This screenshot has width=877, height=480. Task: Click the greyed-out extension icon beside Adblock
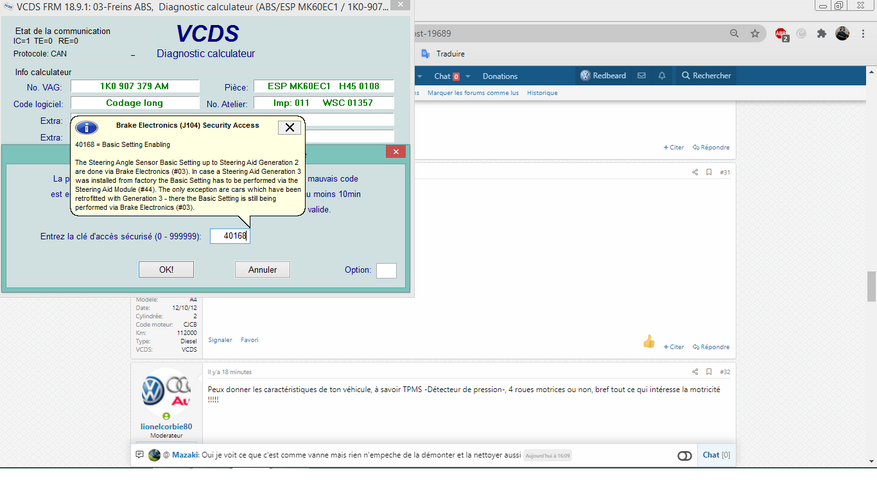pyautogui.click(x=801, y=34)
